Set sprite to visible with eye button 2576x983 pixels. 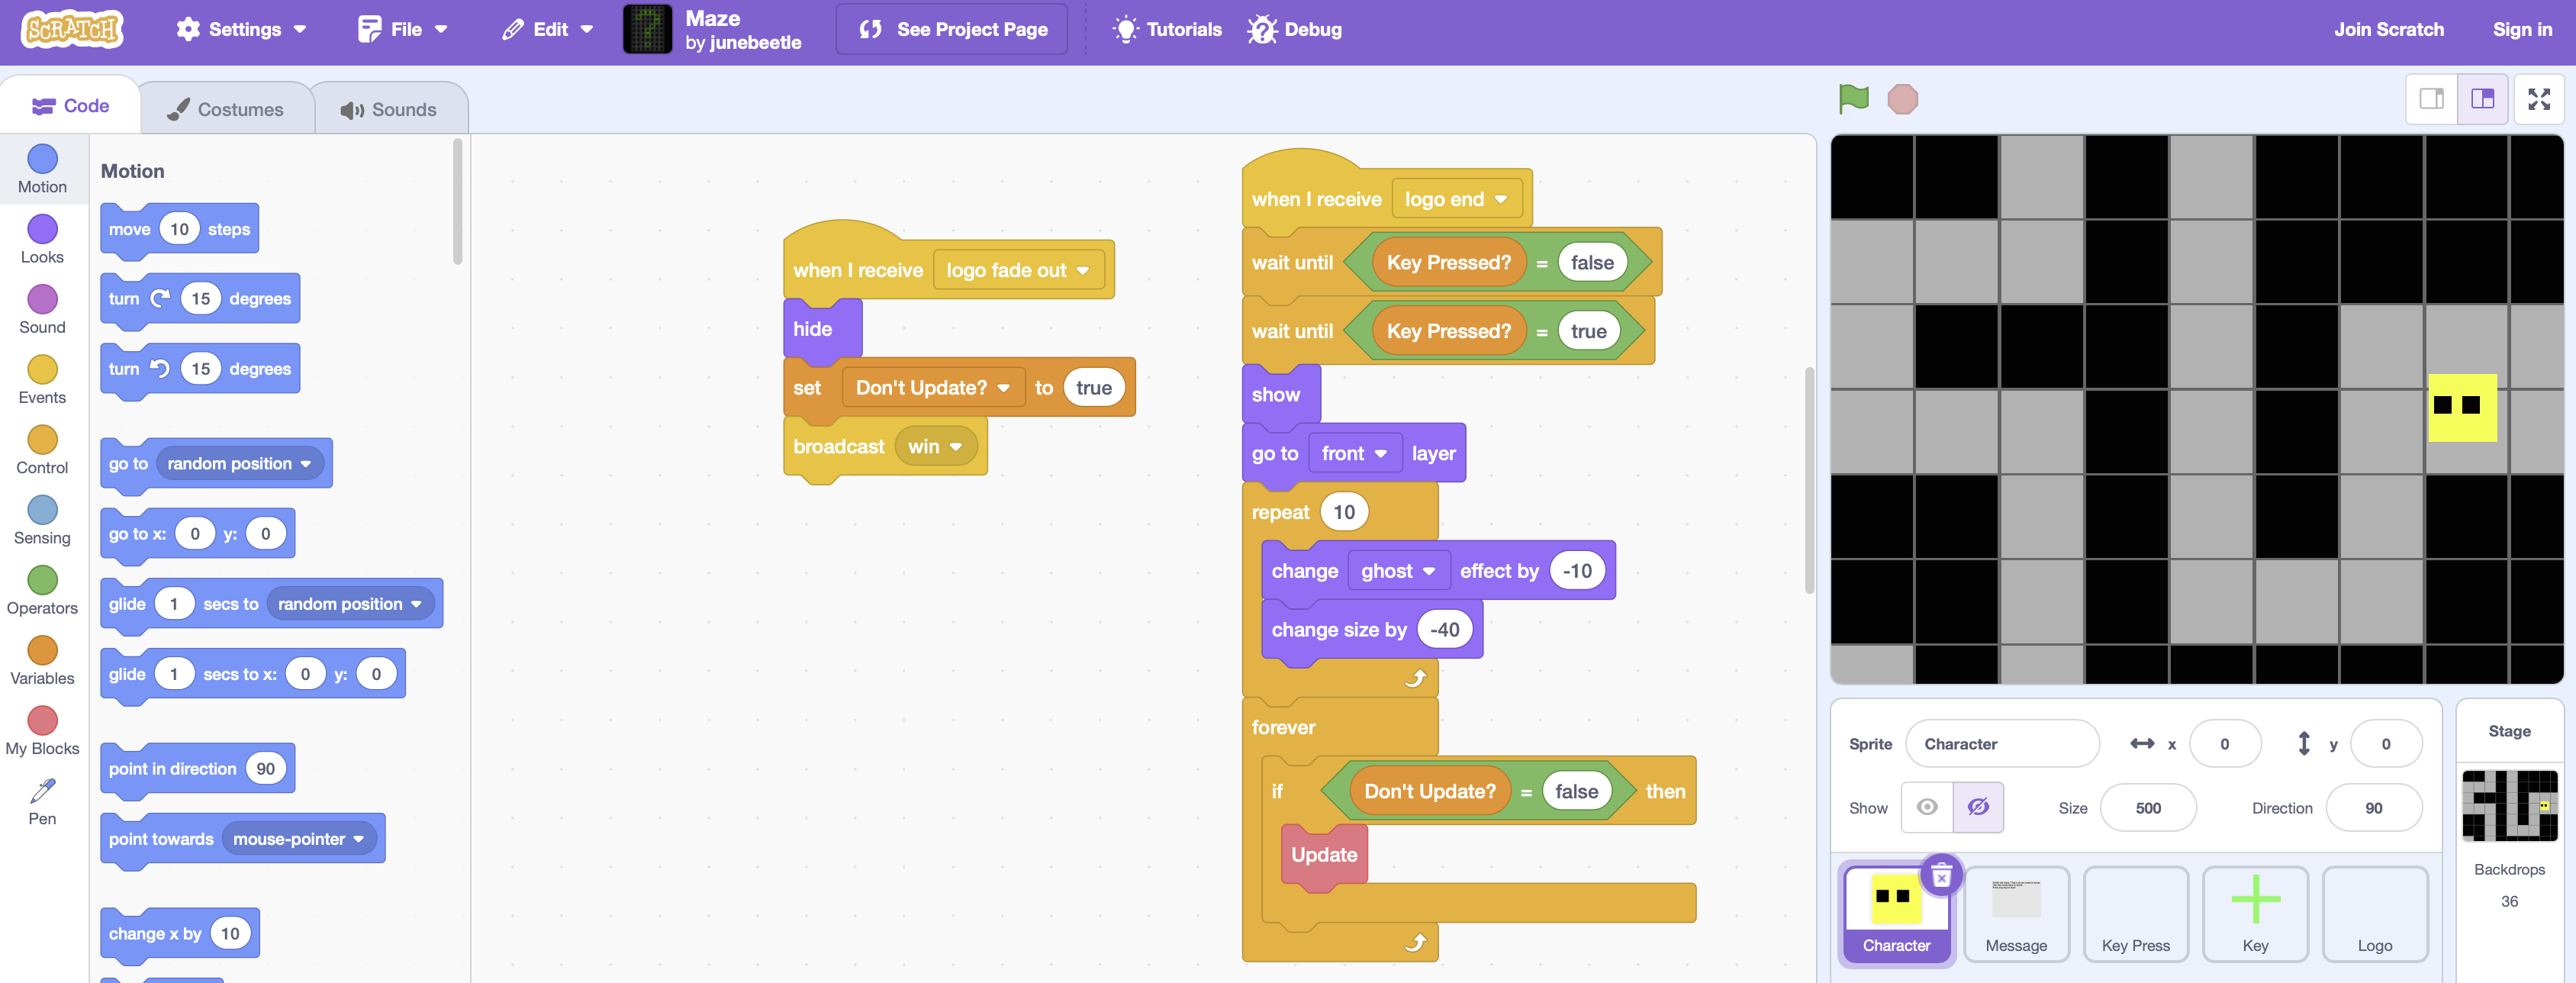coord(1927,807)
